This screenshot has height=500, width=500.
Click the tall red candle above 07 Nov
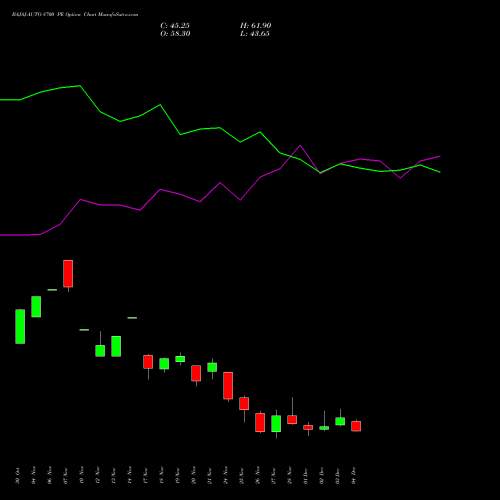point(68,274)
